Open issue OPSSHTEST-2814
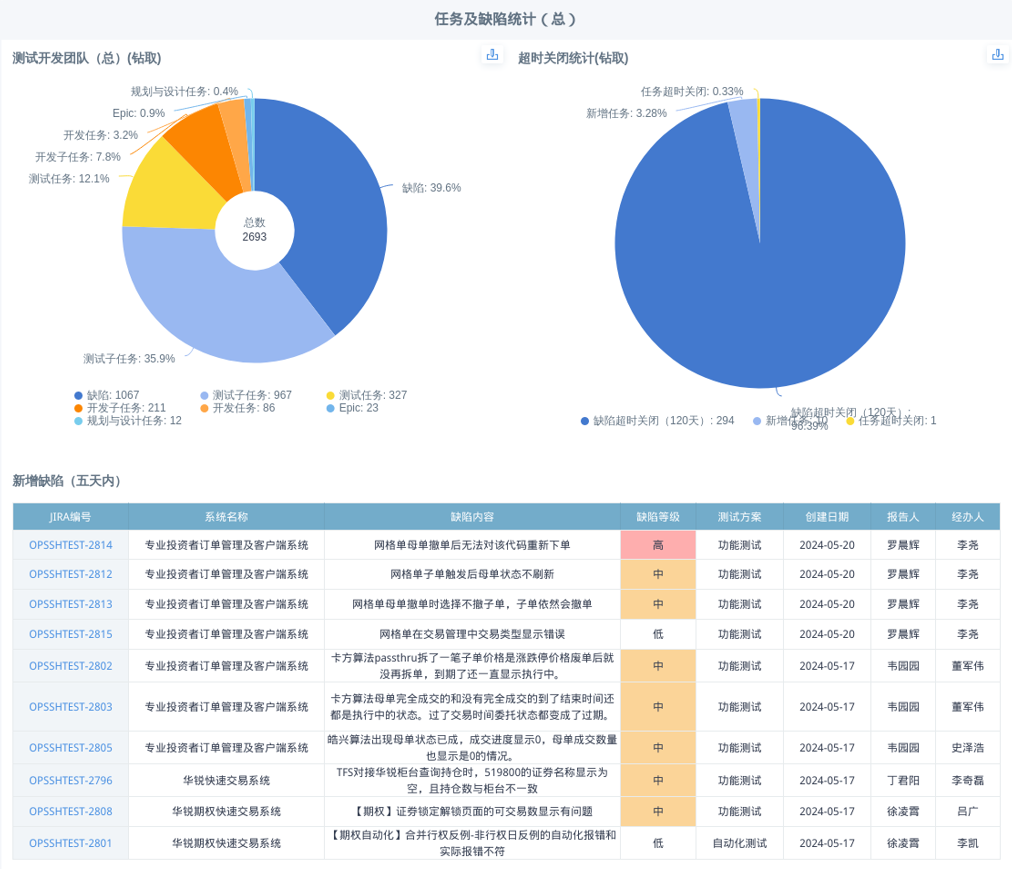This screenshot has width=1012, height=869. pos(70,545)
